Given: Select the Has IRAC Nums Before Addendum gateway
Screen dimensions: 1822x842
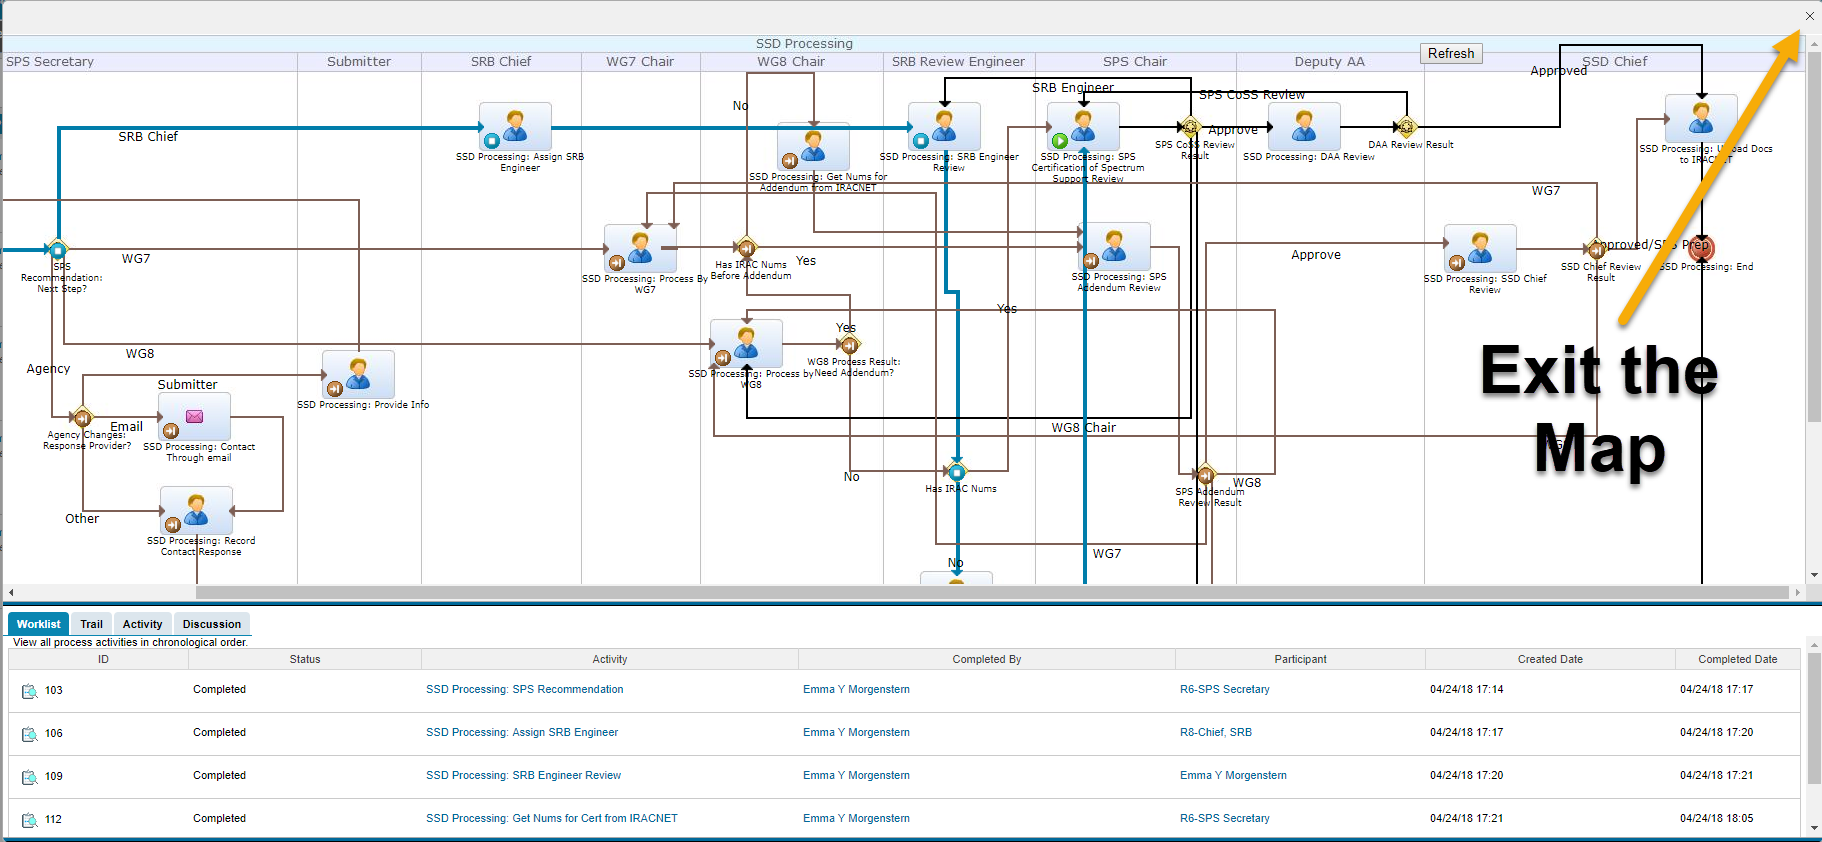Looking at the screenshot, I should point(746,247).
